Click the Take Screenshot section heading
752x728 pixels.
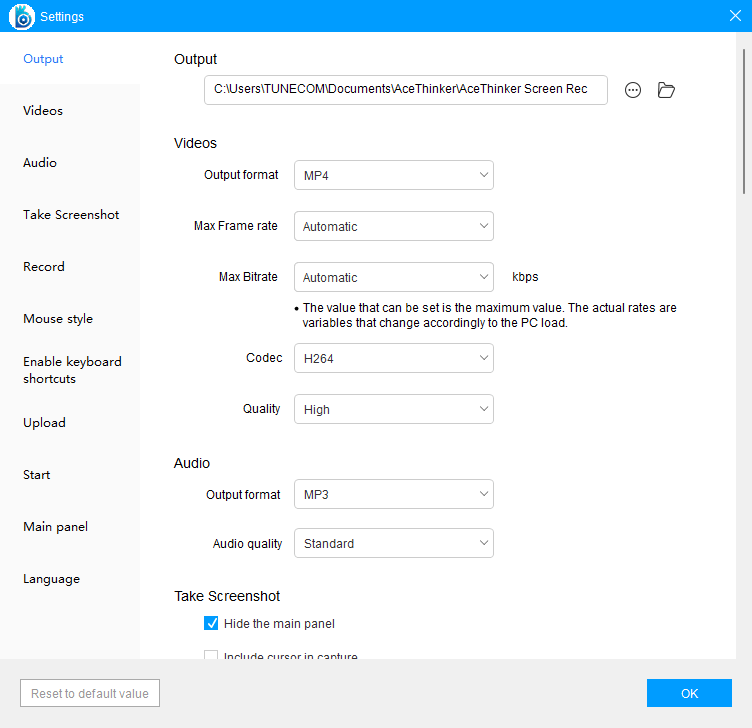pyautogui.click(x=227, y=596)
